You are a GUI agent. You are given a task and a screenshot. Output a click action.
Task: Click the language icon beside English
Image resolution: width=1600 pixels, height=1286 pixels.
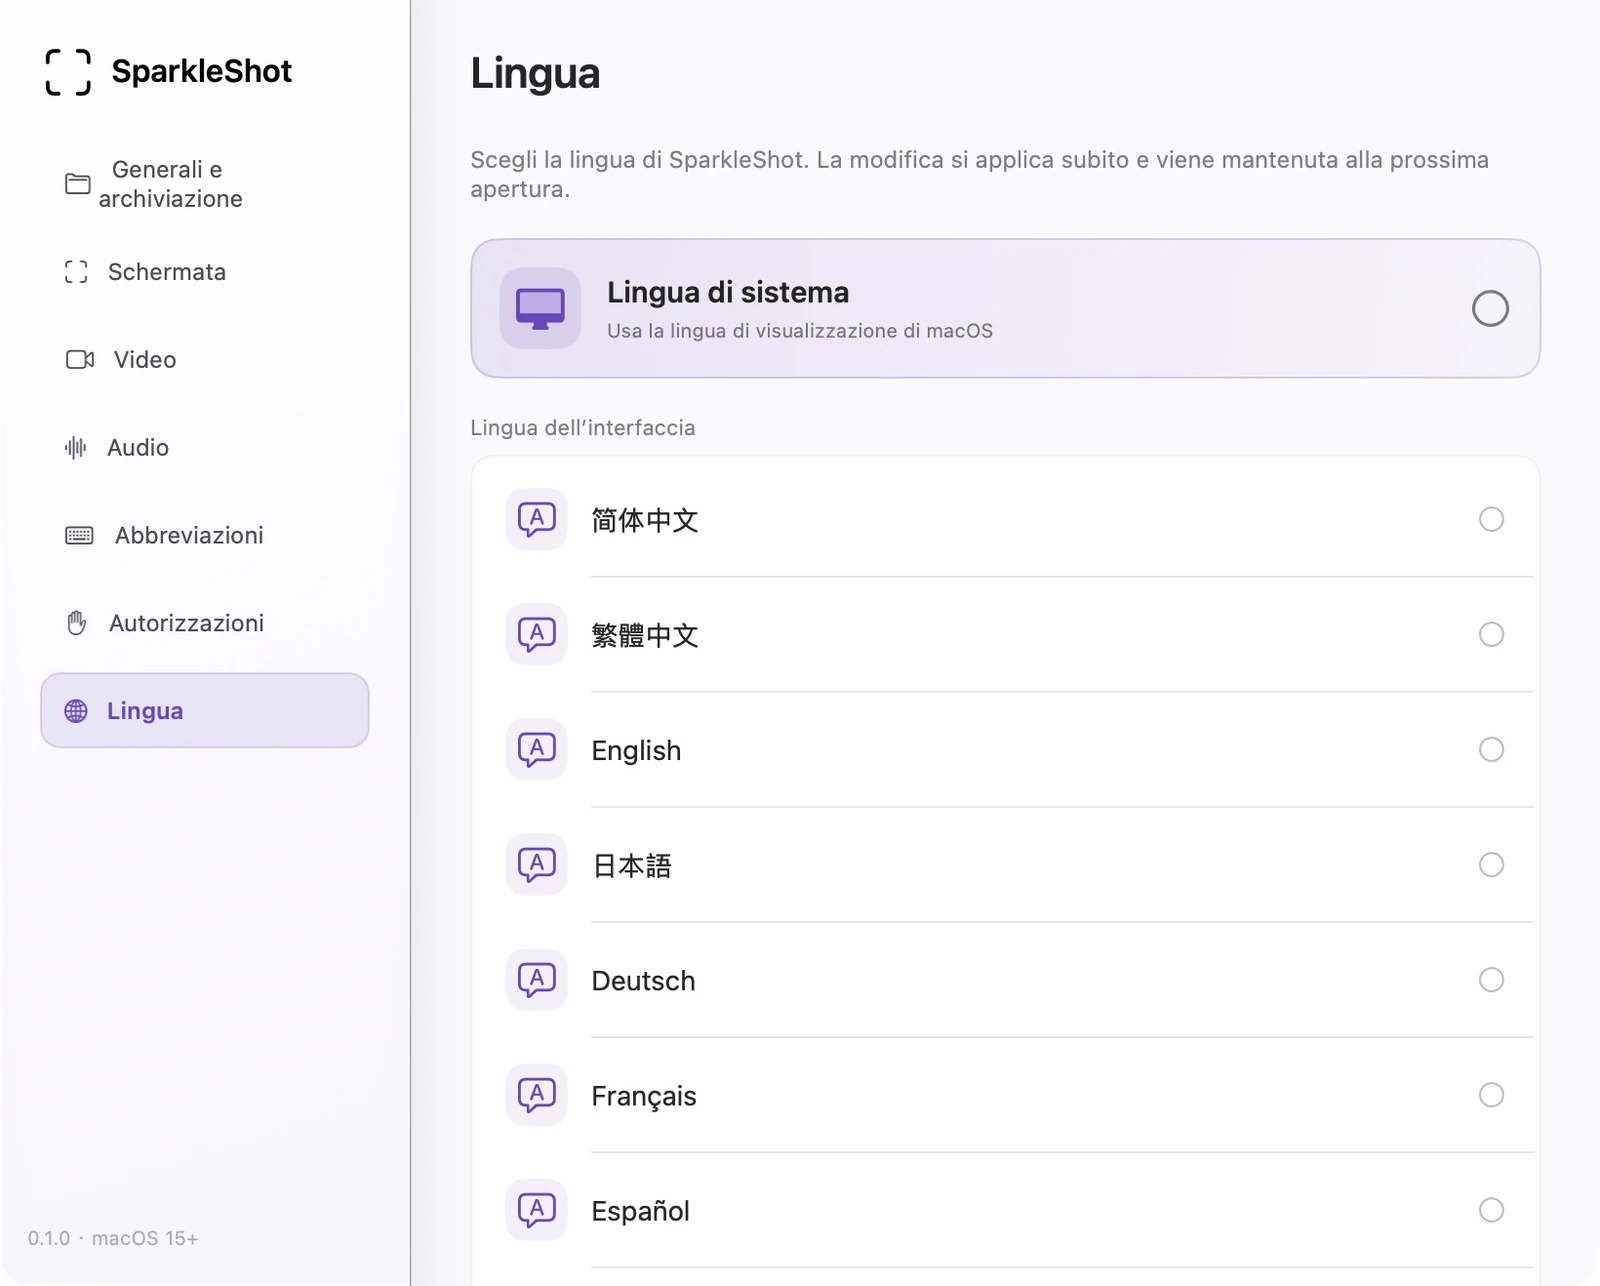(537, 749)
